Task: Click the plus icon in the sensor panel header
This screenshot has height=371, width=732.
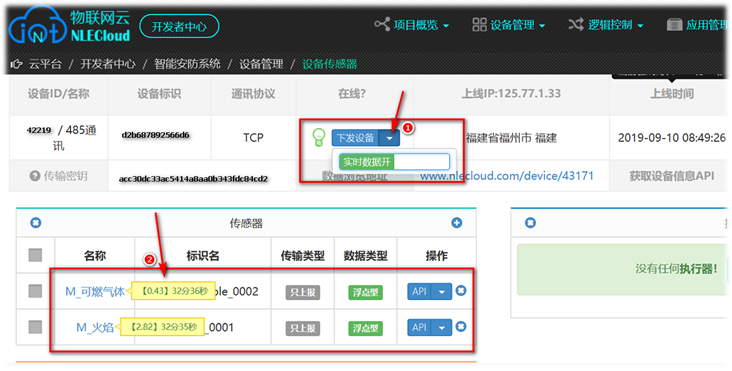Action: [x=457, y=223]
